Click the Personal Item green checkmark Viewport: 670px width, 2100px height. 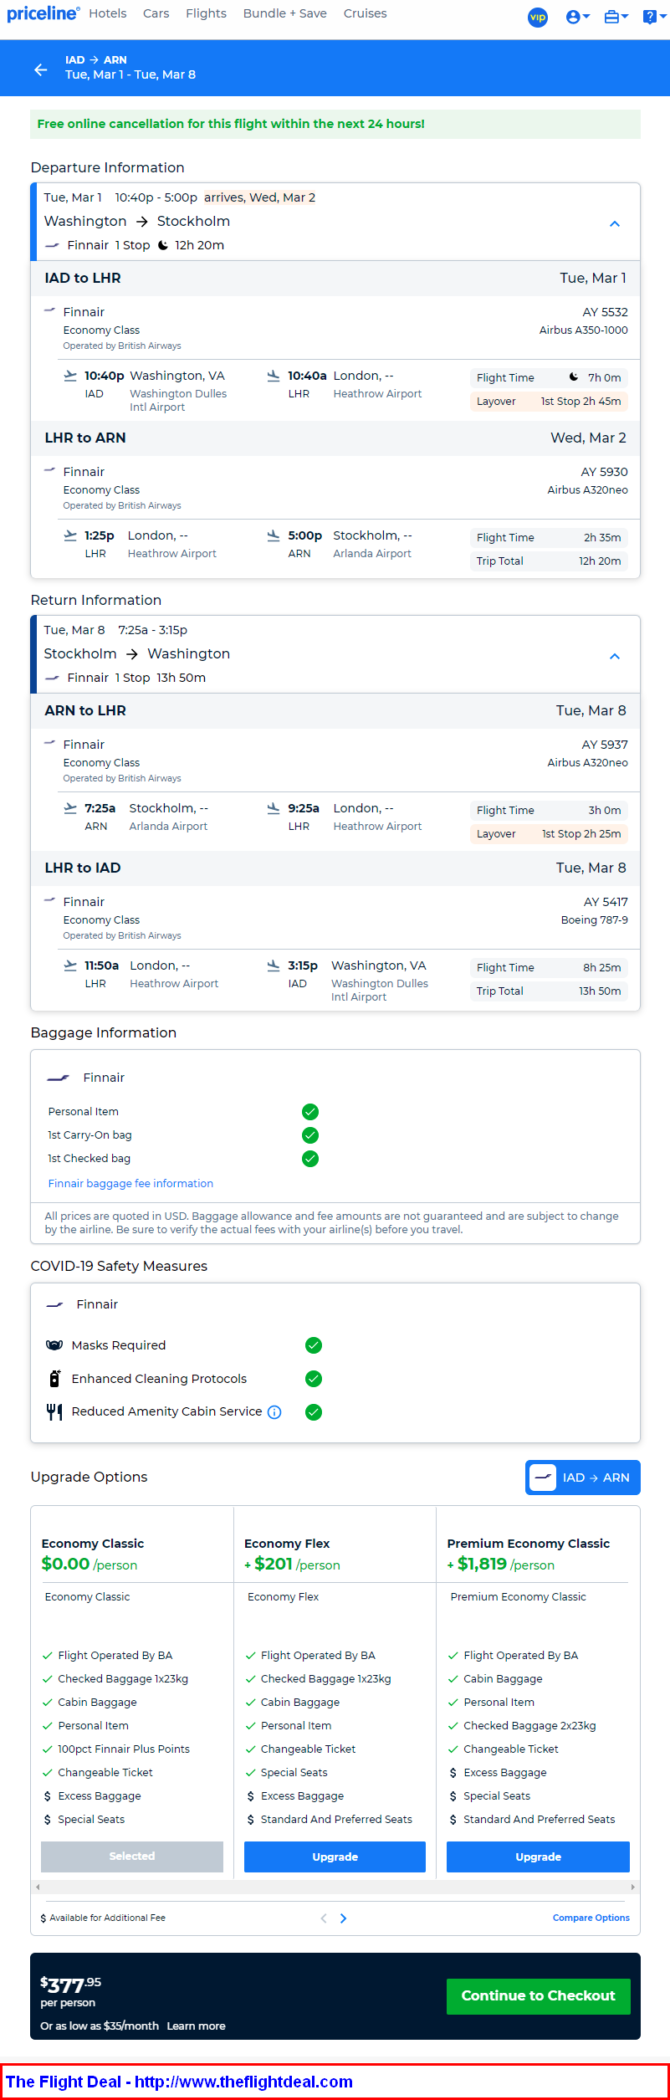click(x=310, y=1112)
